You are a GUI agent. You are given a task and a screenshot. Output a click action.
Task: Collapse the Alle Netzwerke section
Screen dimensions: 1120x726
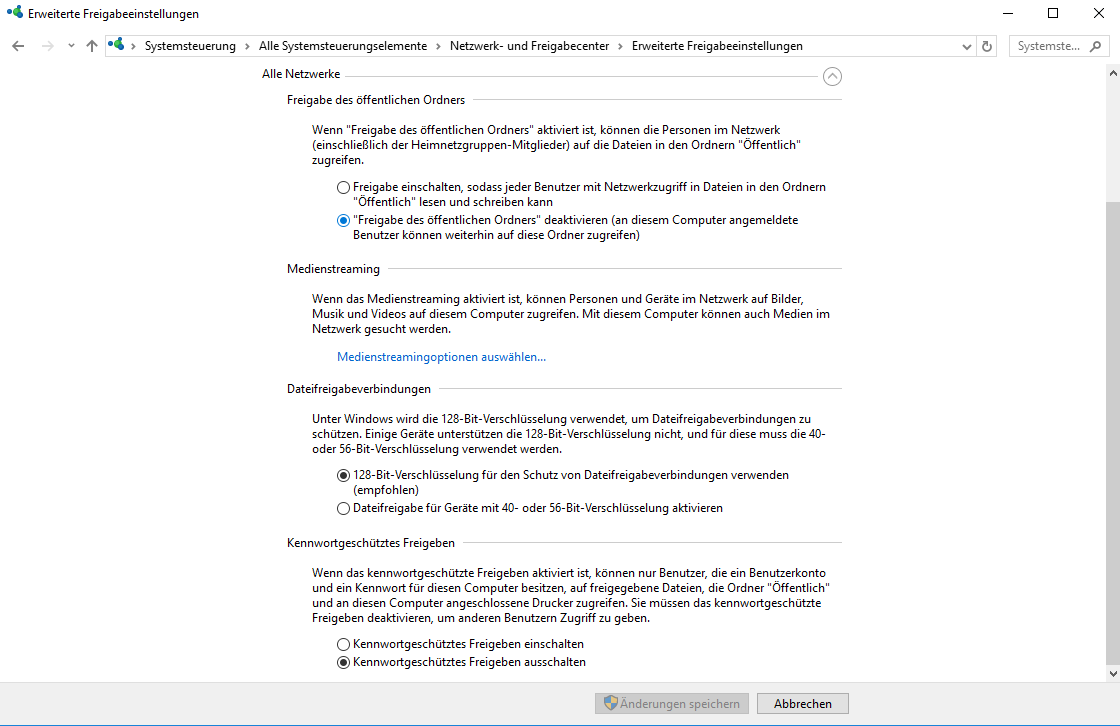coord(832,76)
